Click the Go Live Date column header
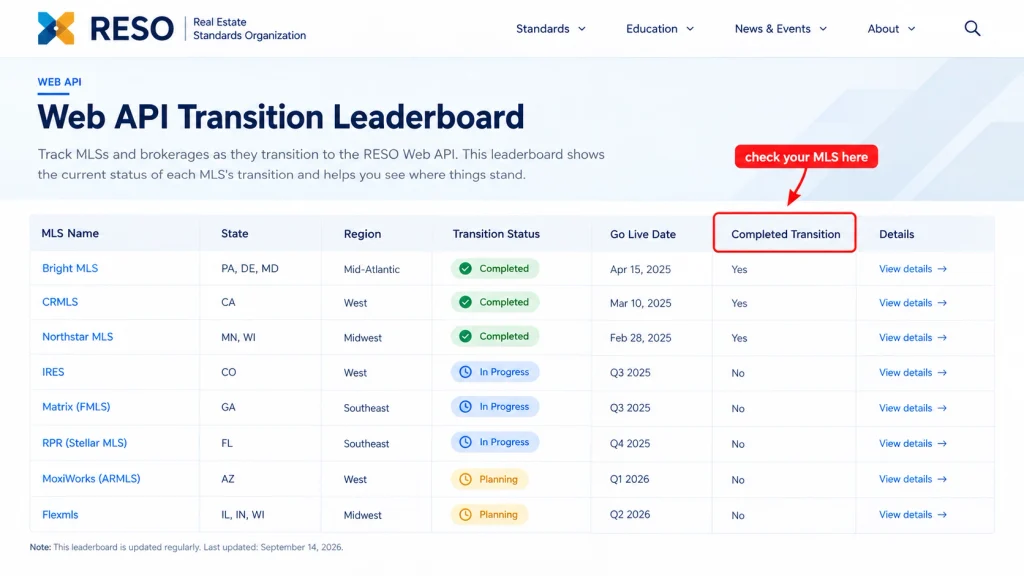Image resolution: width=1024 pixels, height=576 pixels. pos(643,234)
